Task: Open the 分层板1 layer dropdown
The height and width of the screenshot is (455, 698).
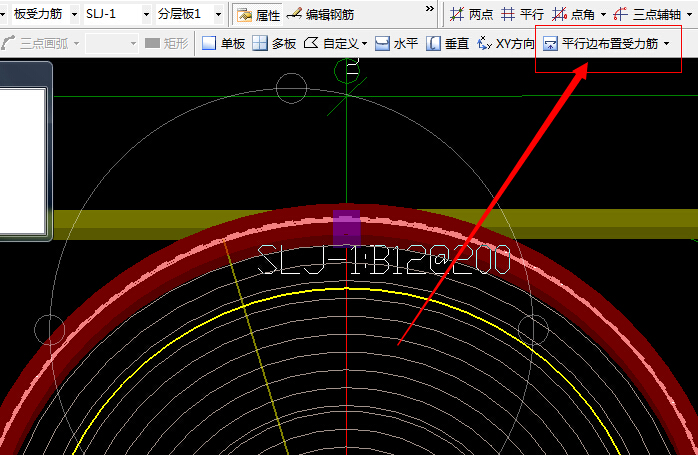Action: (218, 14)
